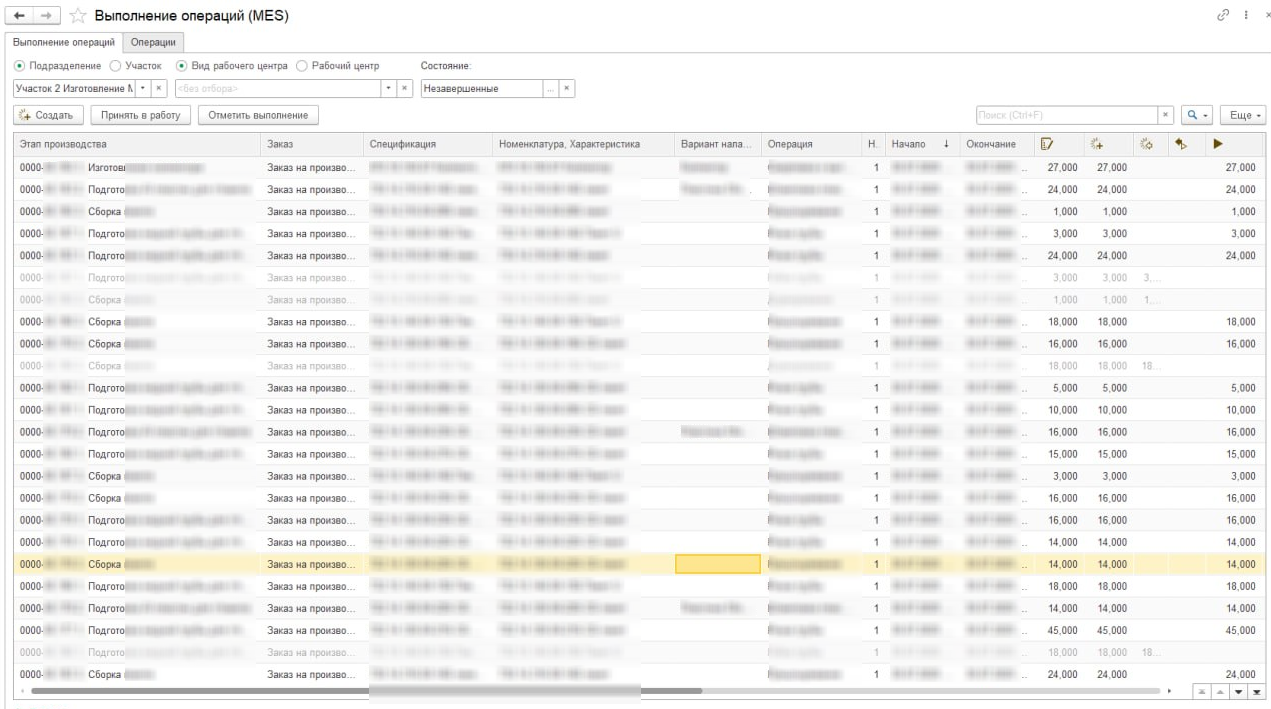The width and height of the screenshot is (1271, 709).
Task: Add page to favorites with star icon
Action: point(77,16)
